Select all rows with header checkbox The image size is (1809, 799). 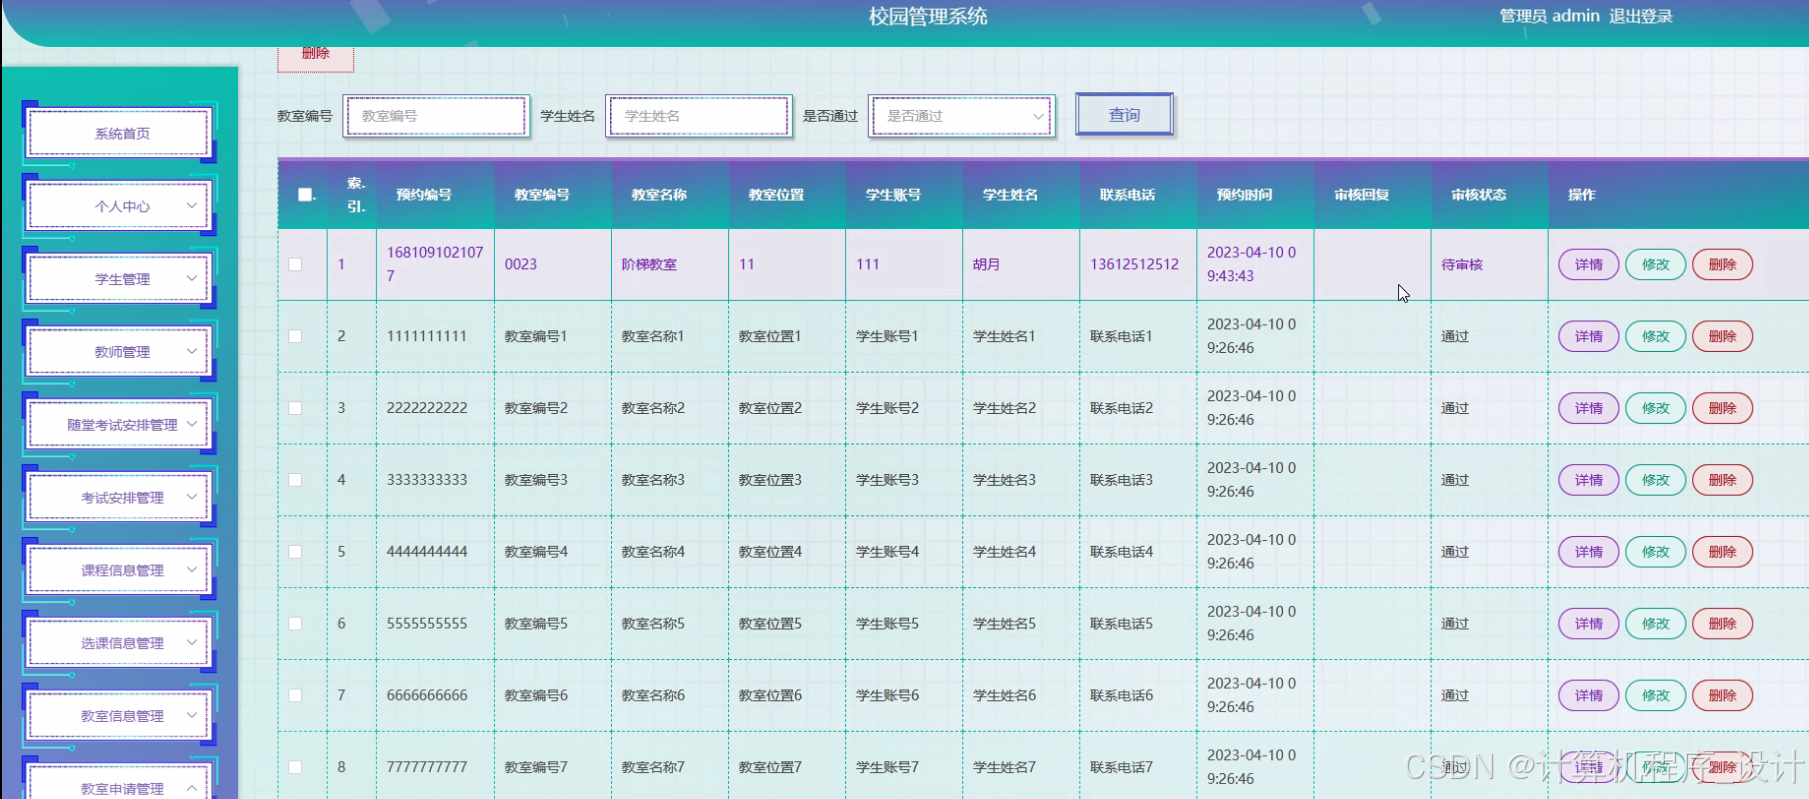click(305, 194)
